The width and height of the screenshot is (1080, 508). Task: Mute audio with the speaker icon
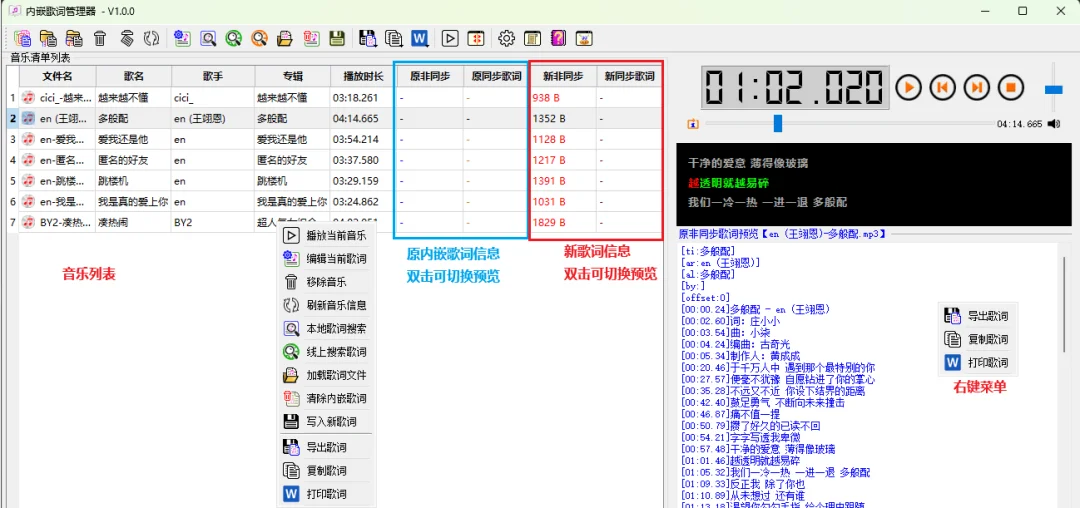point(1054,124)
